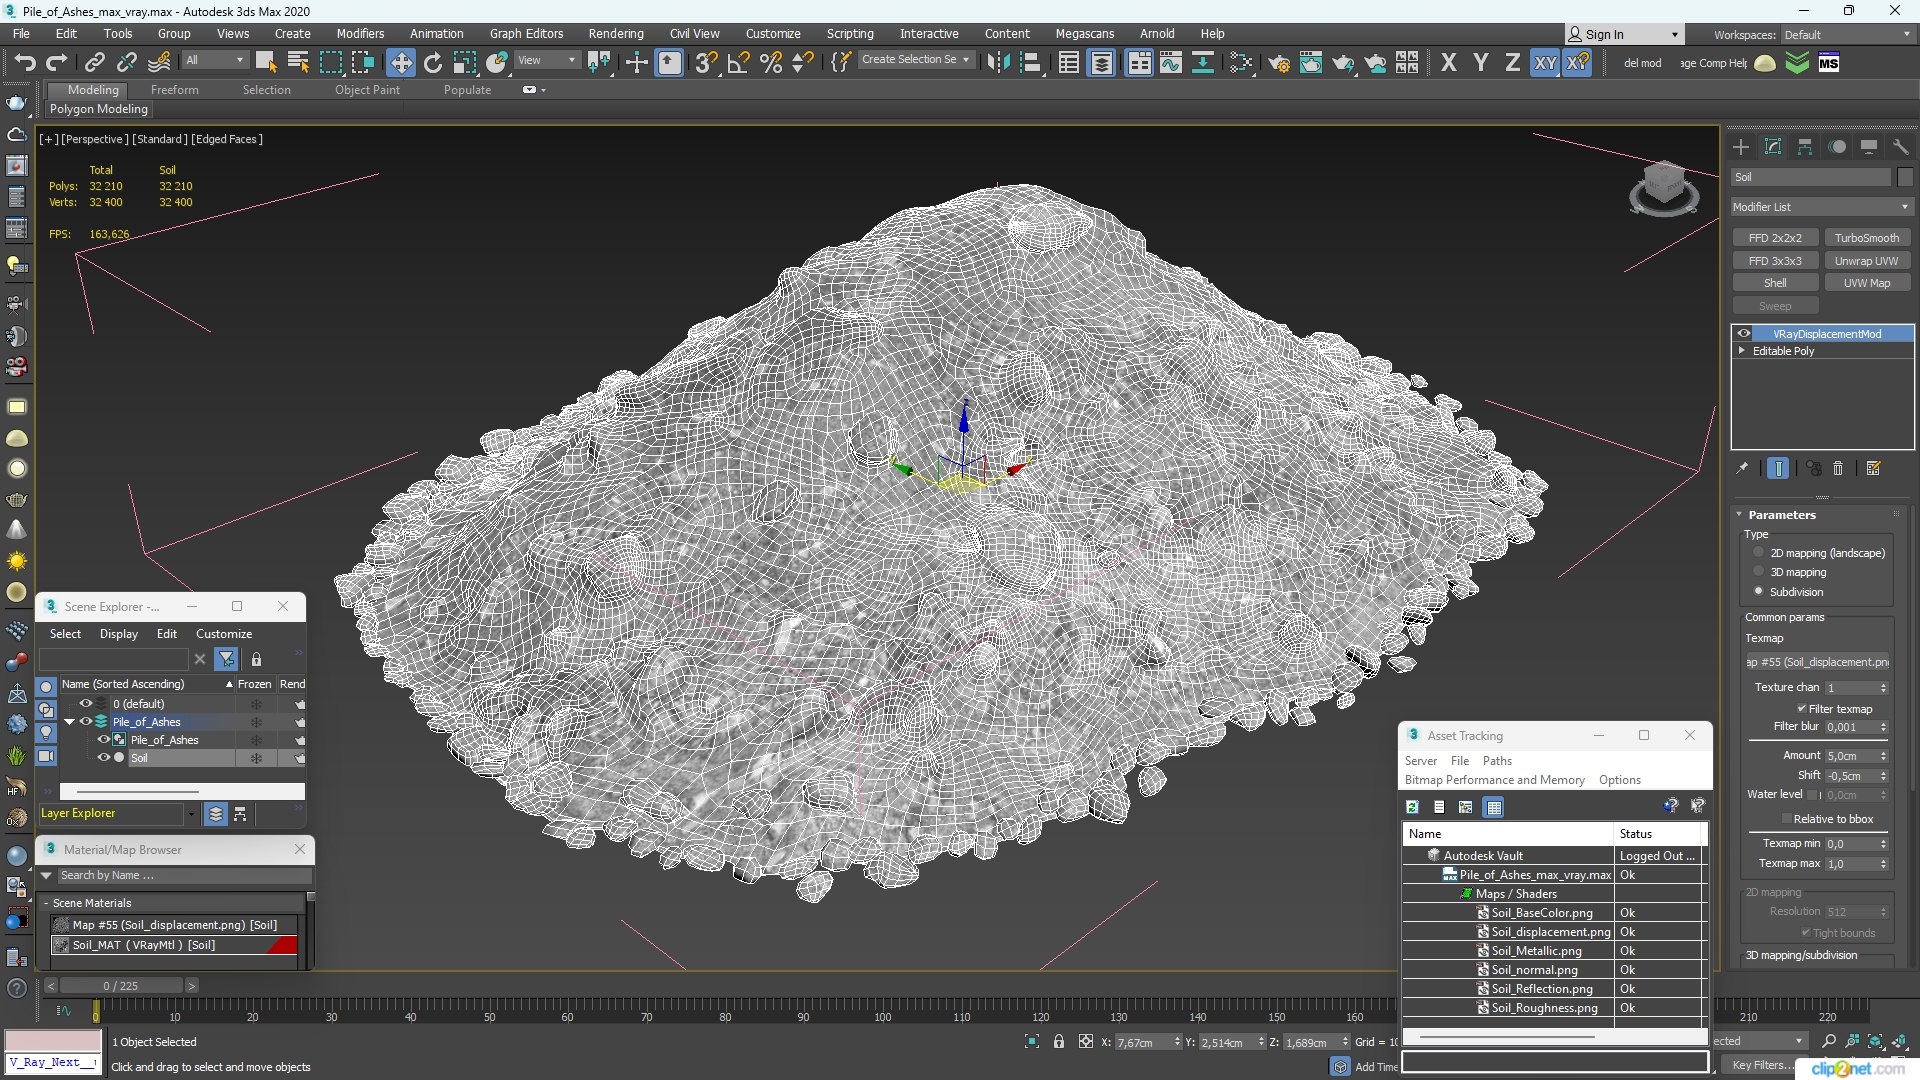Toggle 3D Snaps button
Screen dimensions: 1920x1080
(x=706, y=63)
